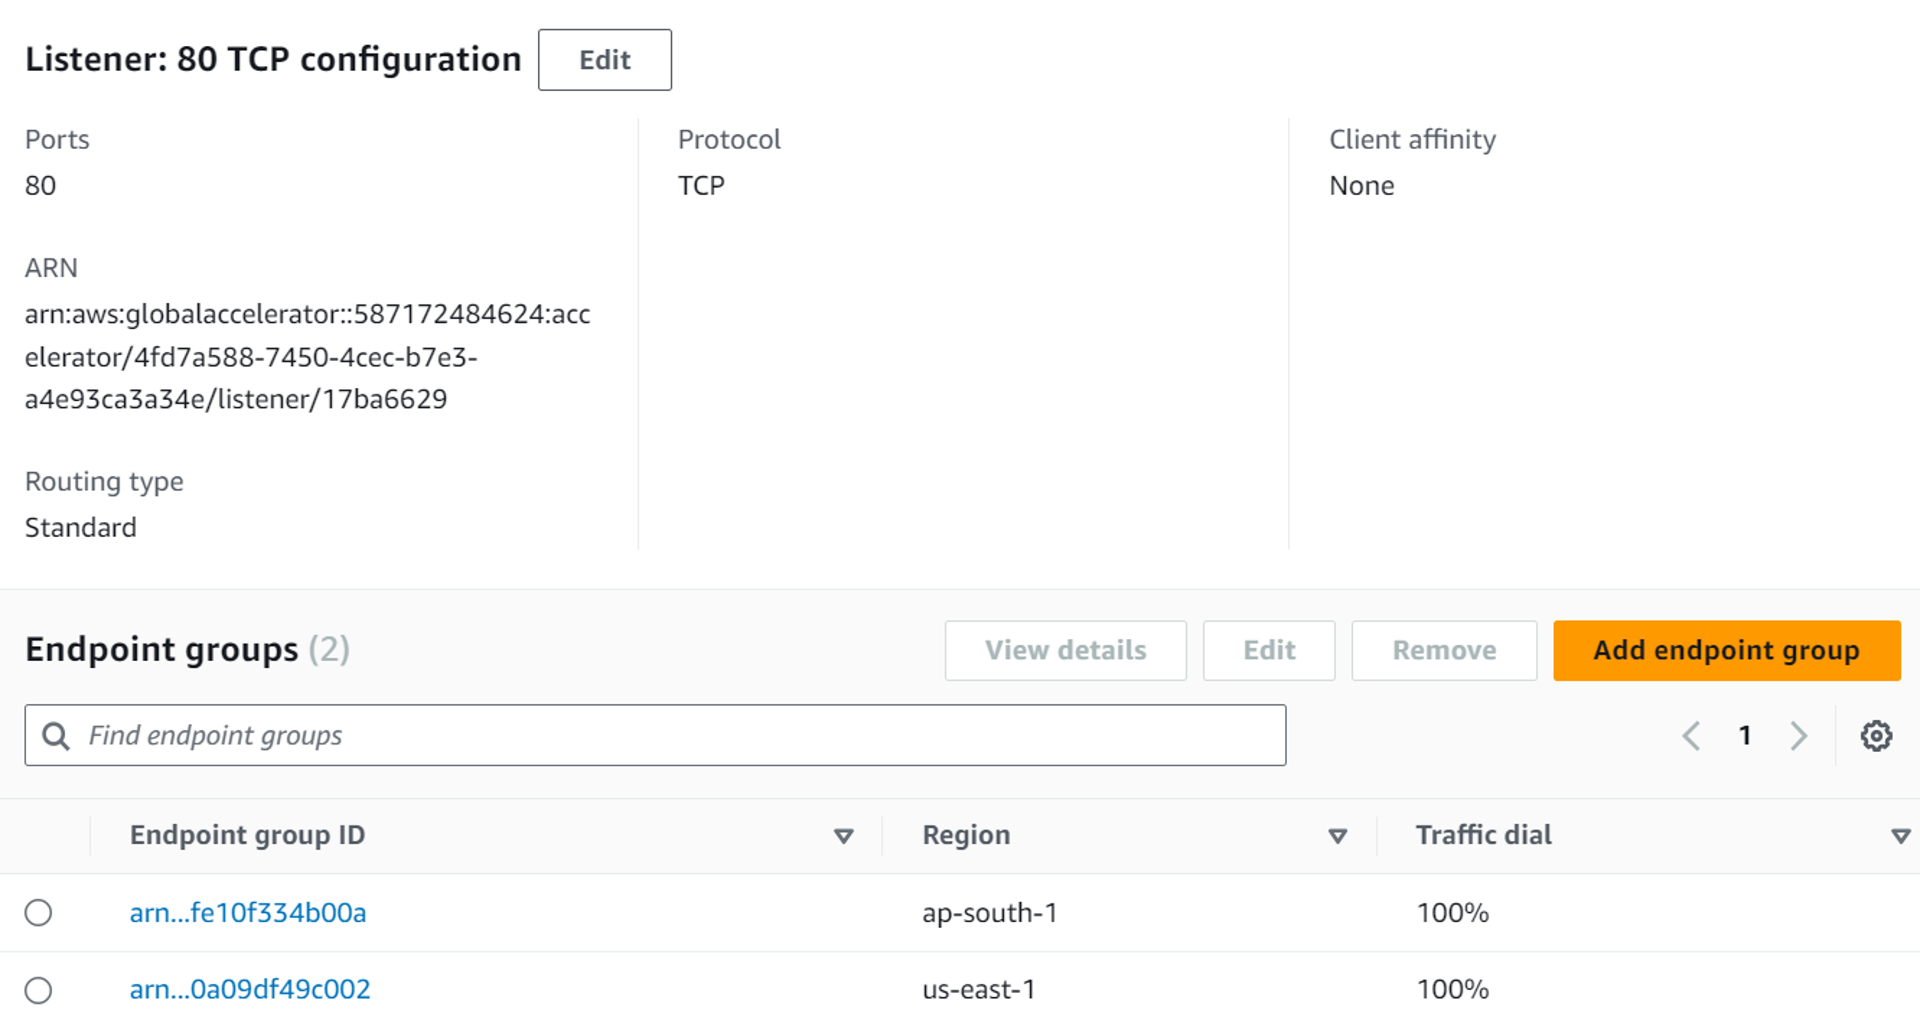Click the Region column header label
The image size is (1920, 1023).
click(x=966, y=835)
